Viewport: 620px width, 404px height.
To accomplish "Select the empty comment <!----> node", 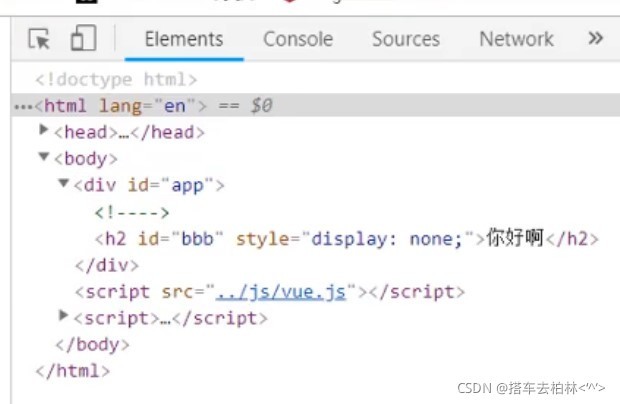I will (132, 213).
